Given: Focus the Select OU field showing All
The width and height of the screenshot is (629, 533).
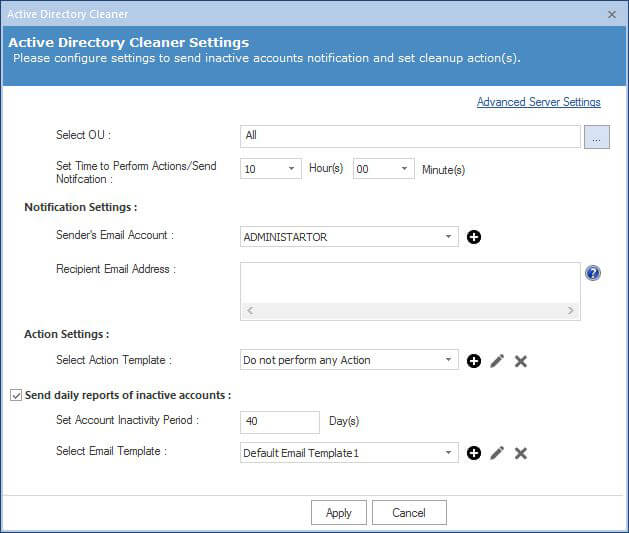Looking at the screenshot, I should (x=410, y=136).
